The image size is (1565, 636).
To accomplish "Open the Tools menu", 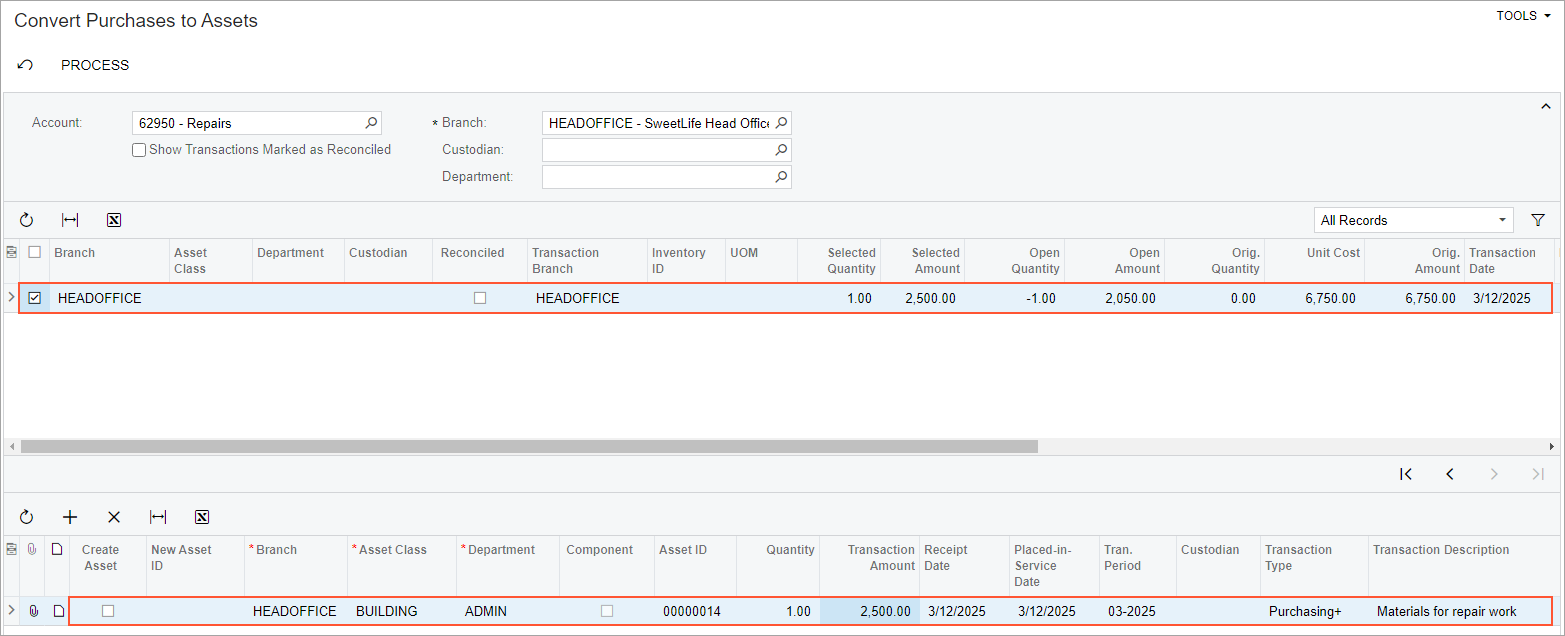I will coord(1522,16).
